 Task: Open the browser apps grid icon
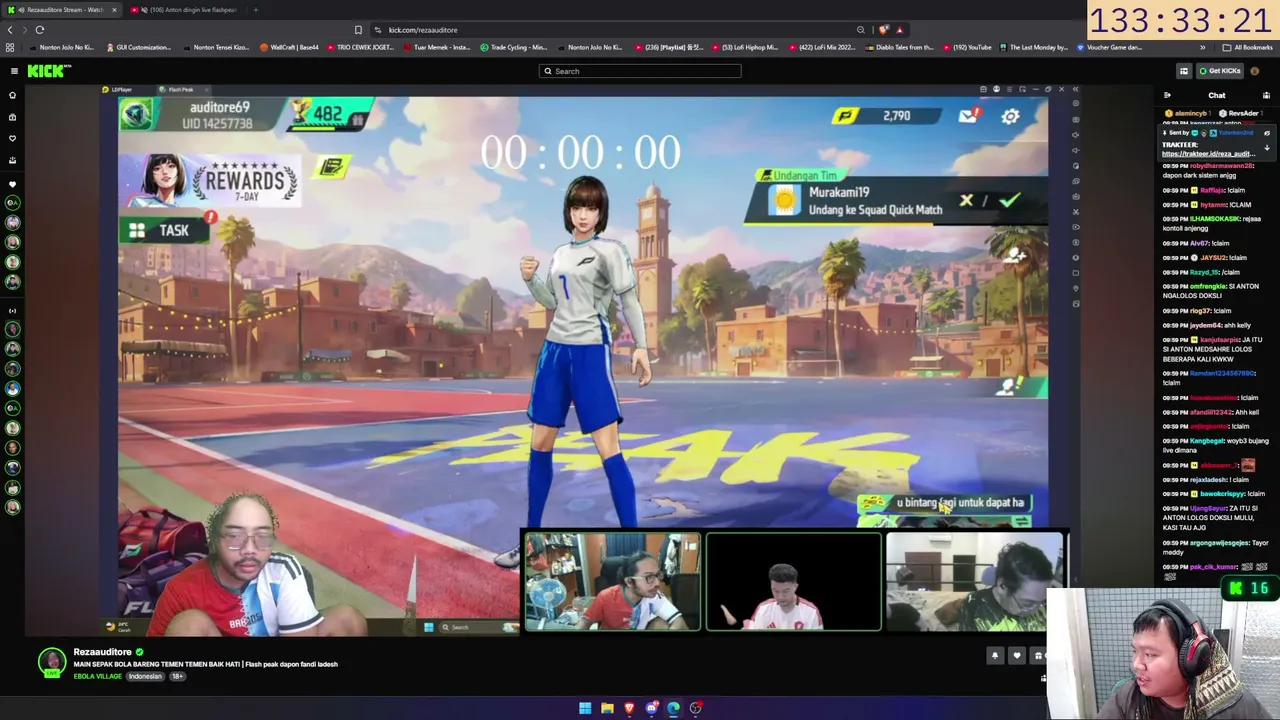coord(10,47)
